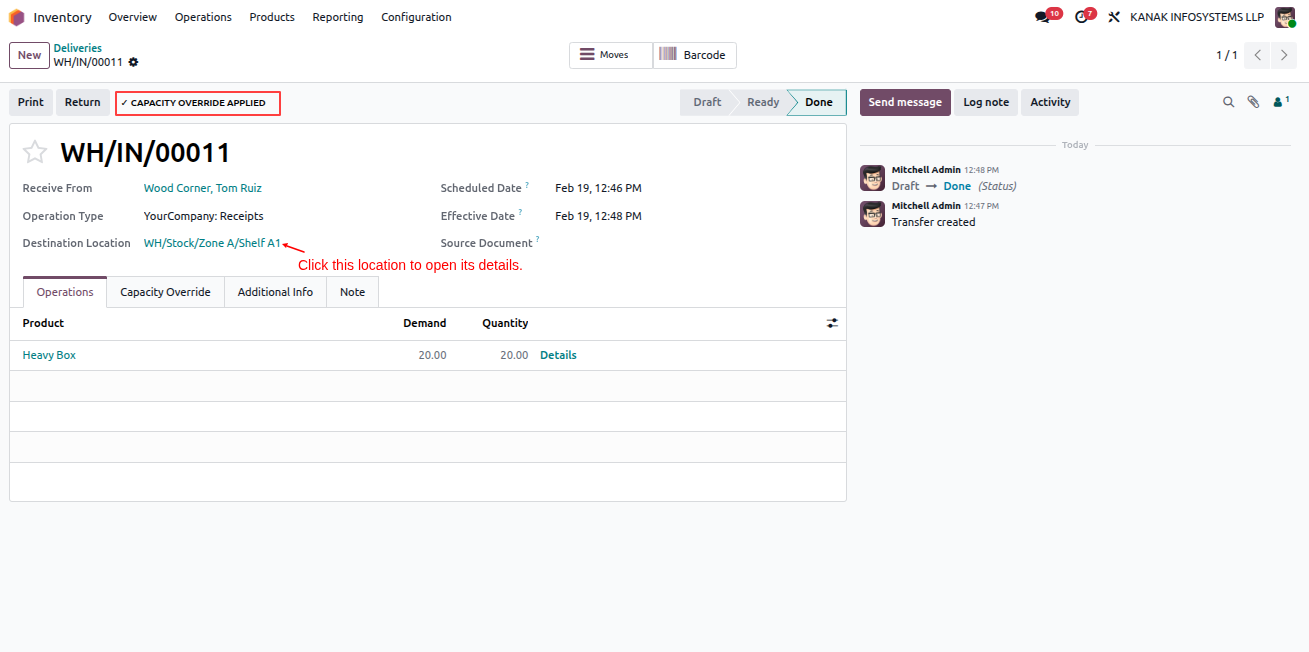Go to next record arrow

tap(1284, 56)
